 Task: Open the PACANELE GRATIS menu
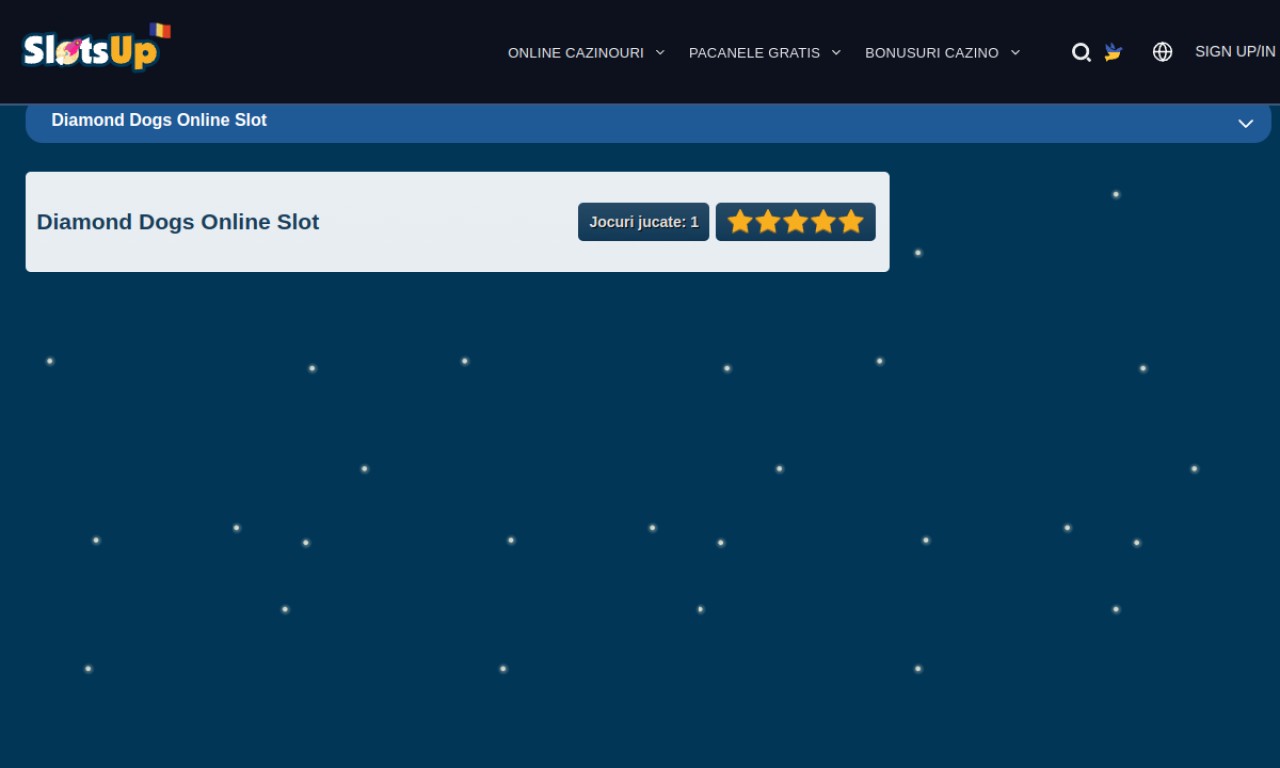point(754,53)
